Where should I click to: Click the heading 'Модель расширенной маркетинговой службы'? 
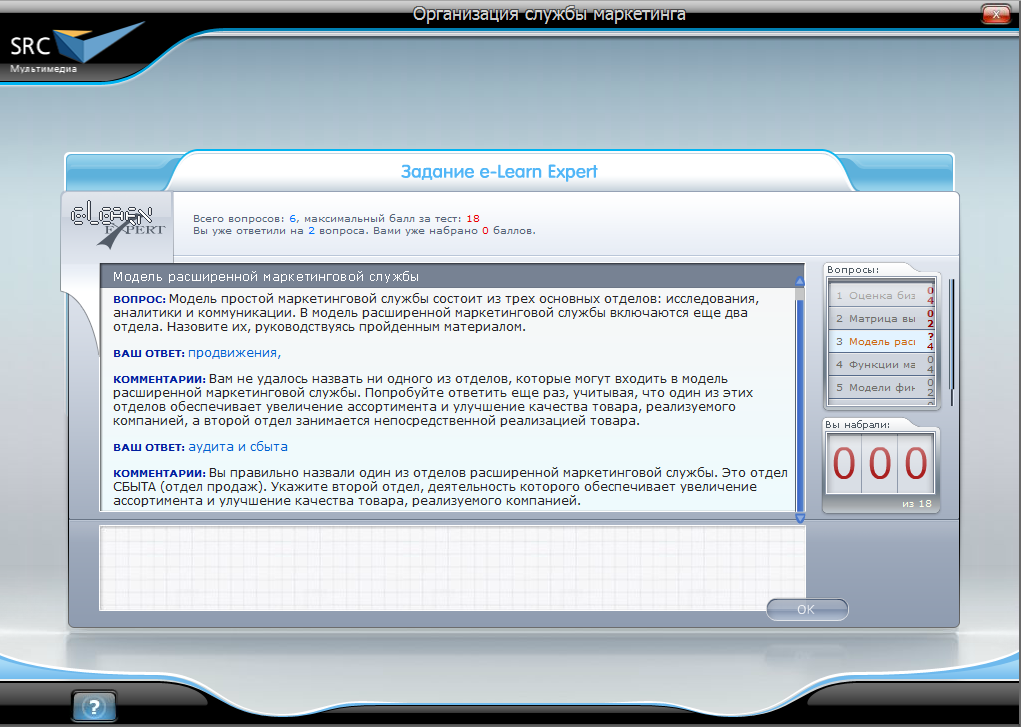(x=266, y=277)
